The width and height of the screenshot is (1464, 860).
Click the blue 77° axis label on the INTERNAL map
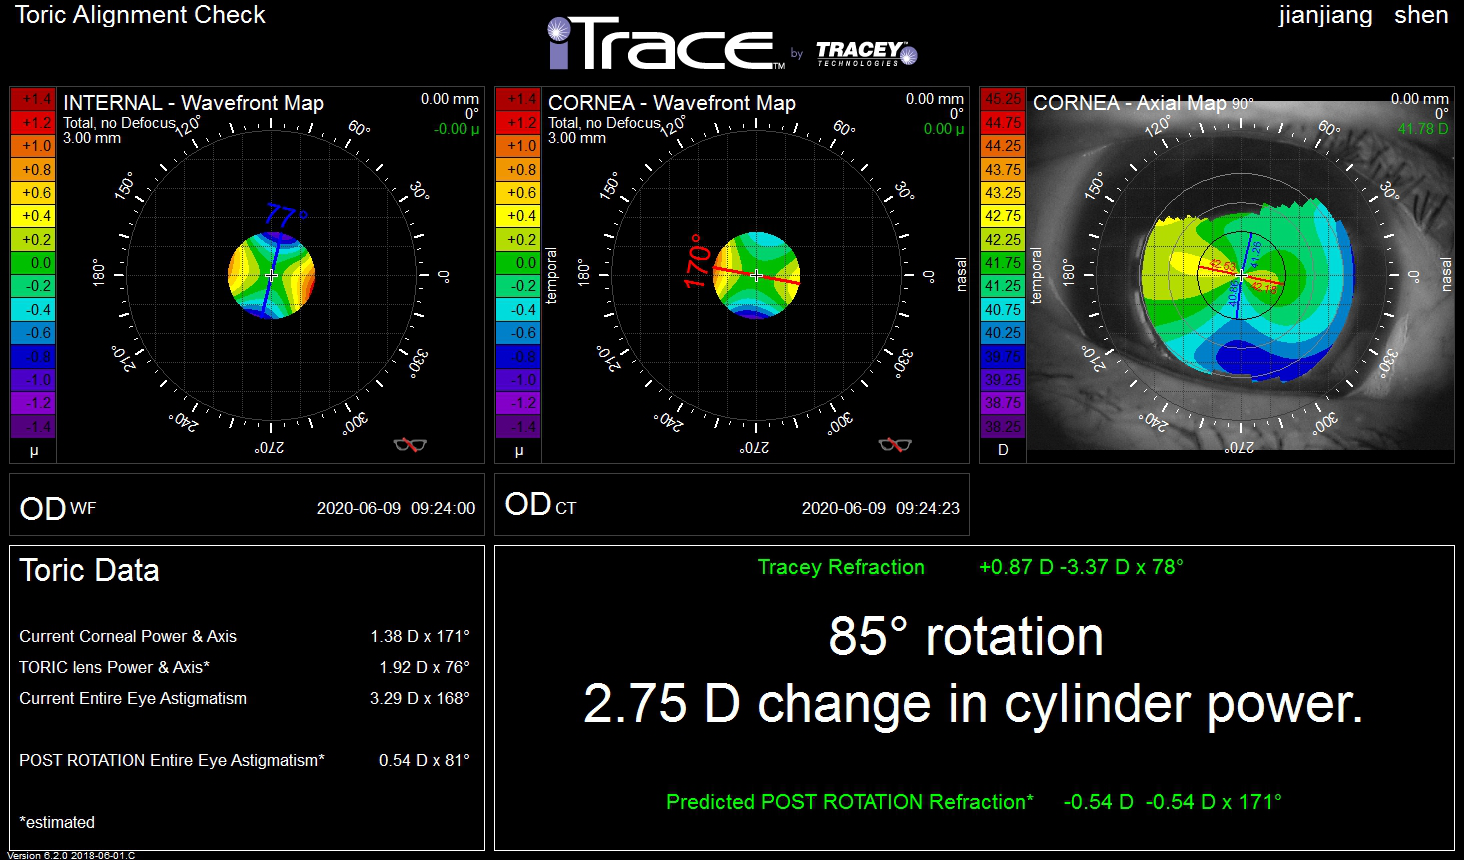(x=286, y=215)
